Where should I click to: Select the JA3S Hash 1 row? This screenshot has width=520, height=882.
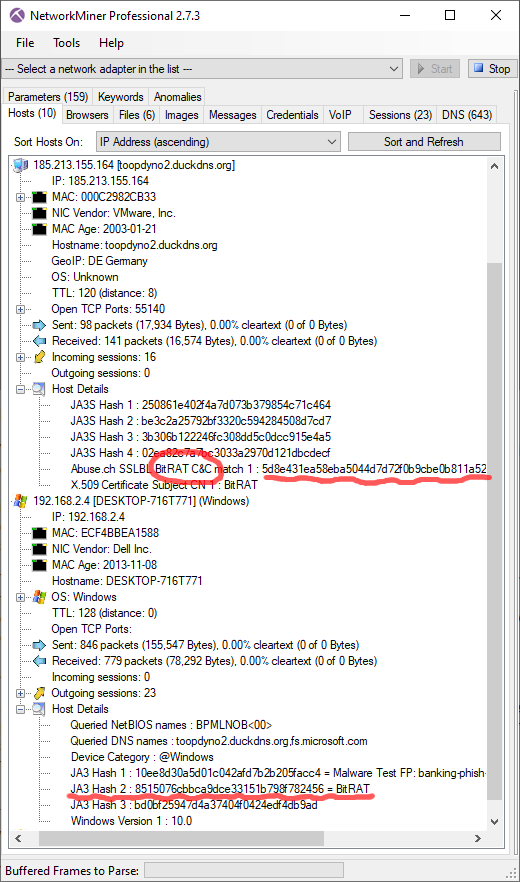201,405
